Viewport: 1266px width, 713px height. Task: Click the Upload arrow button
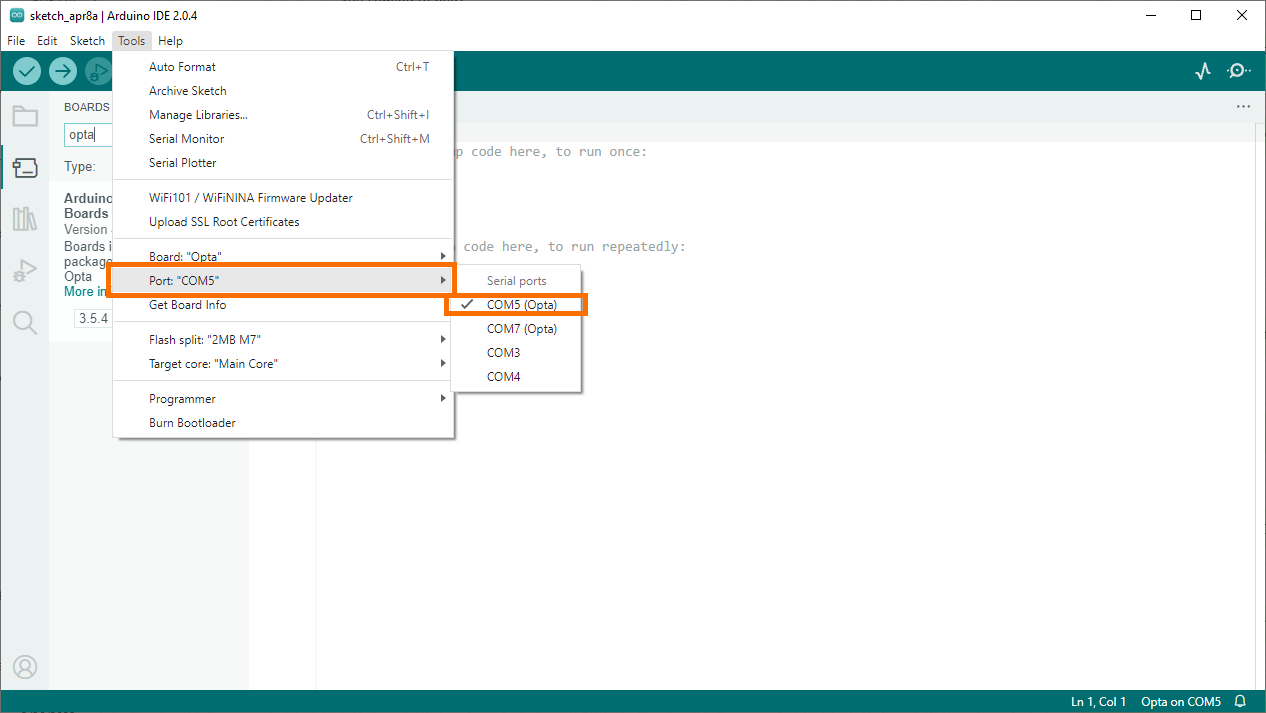[x=63, y=71]
